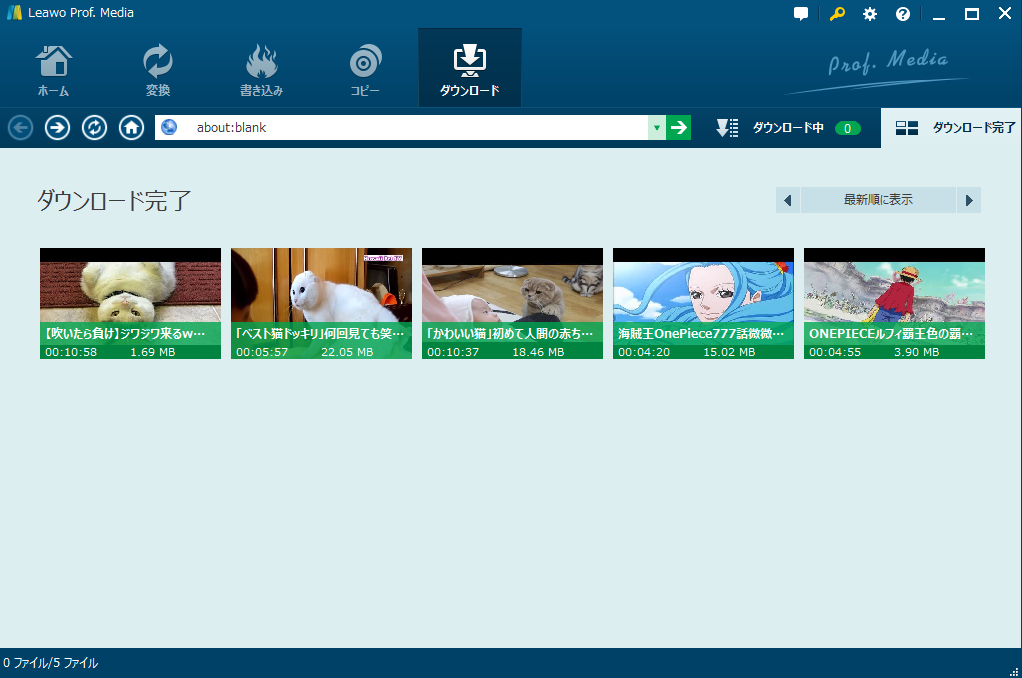Open the feedback speech bubble icon
Image resolution: width=1022 pixels, height=678 pixels.
801,14
